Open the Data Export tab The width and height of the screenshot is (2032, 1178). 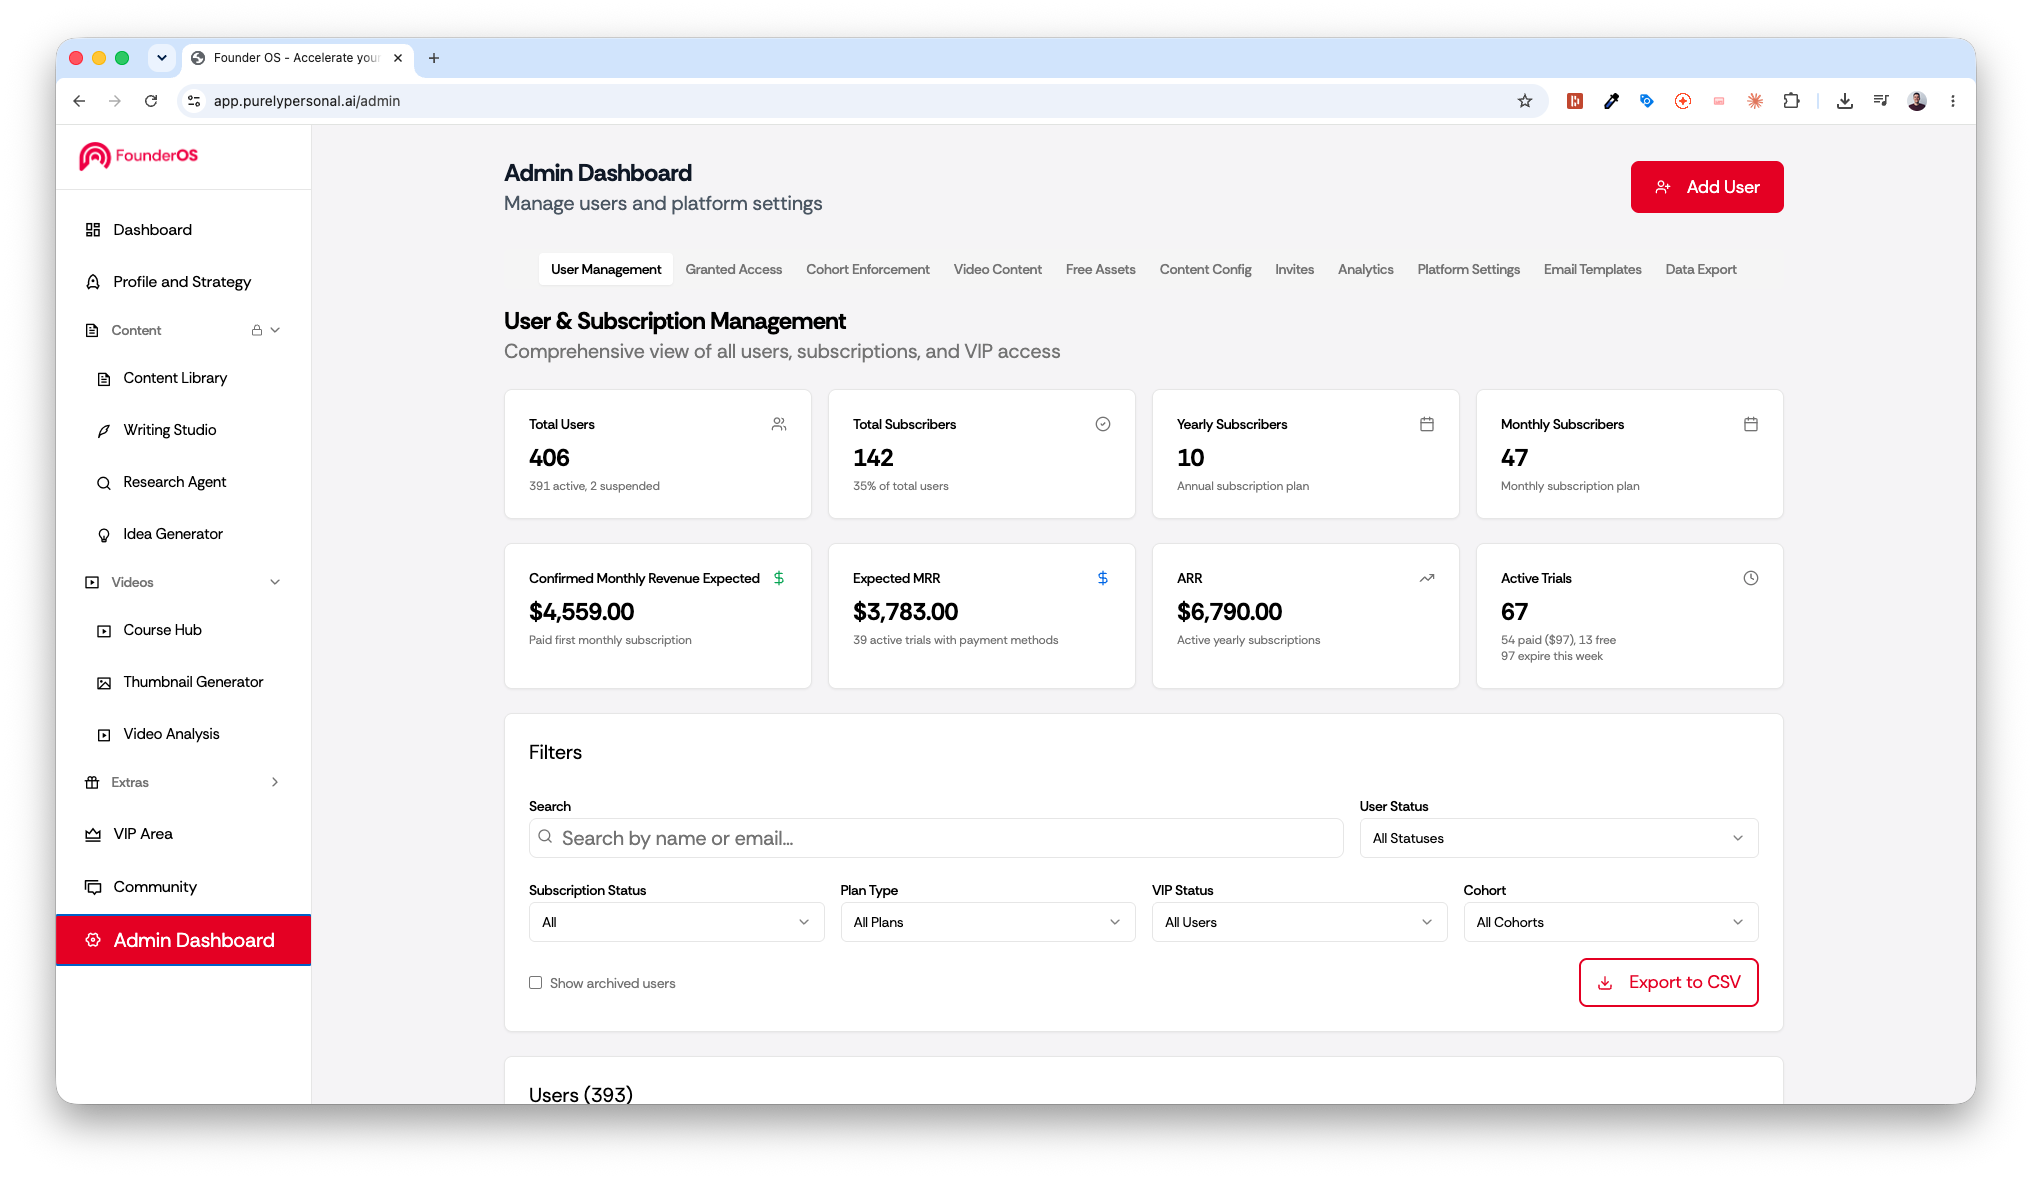(x=1700, y=270)
